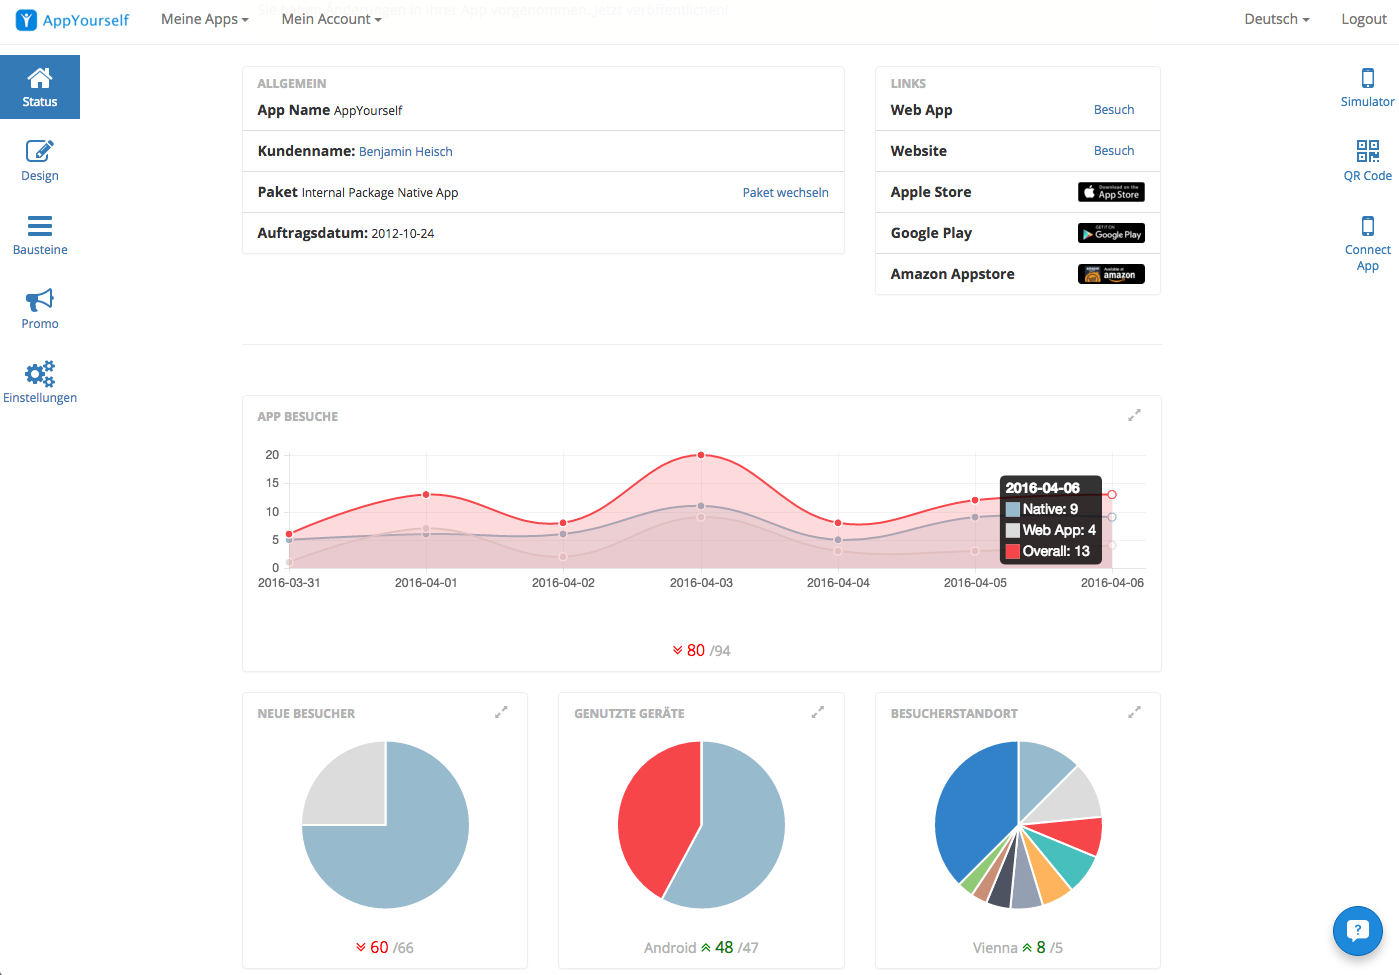This screenshot has width=1399, height=975.
Task: Click the 2016-04-06 Overall data point
Action: tap(1112, 494)
